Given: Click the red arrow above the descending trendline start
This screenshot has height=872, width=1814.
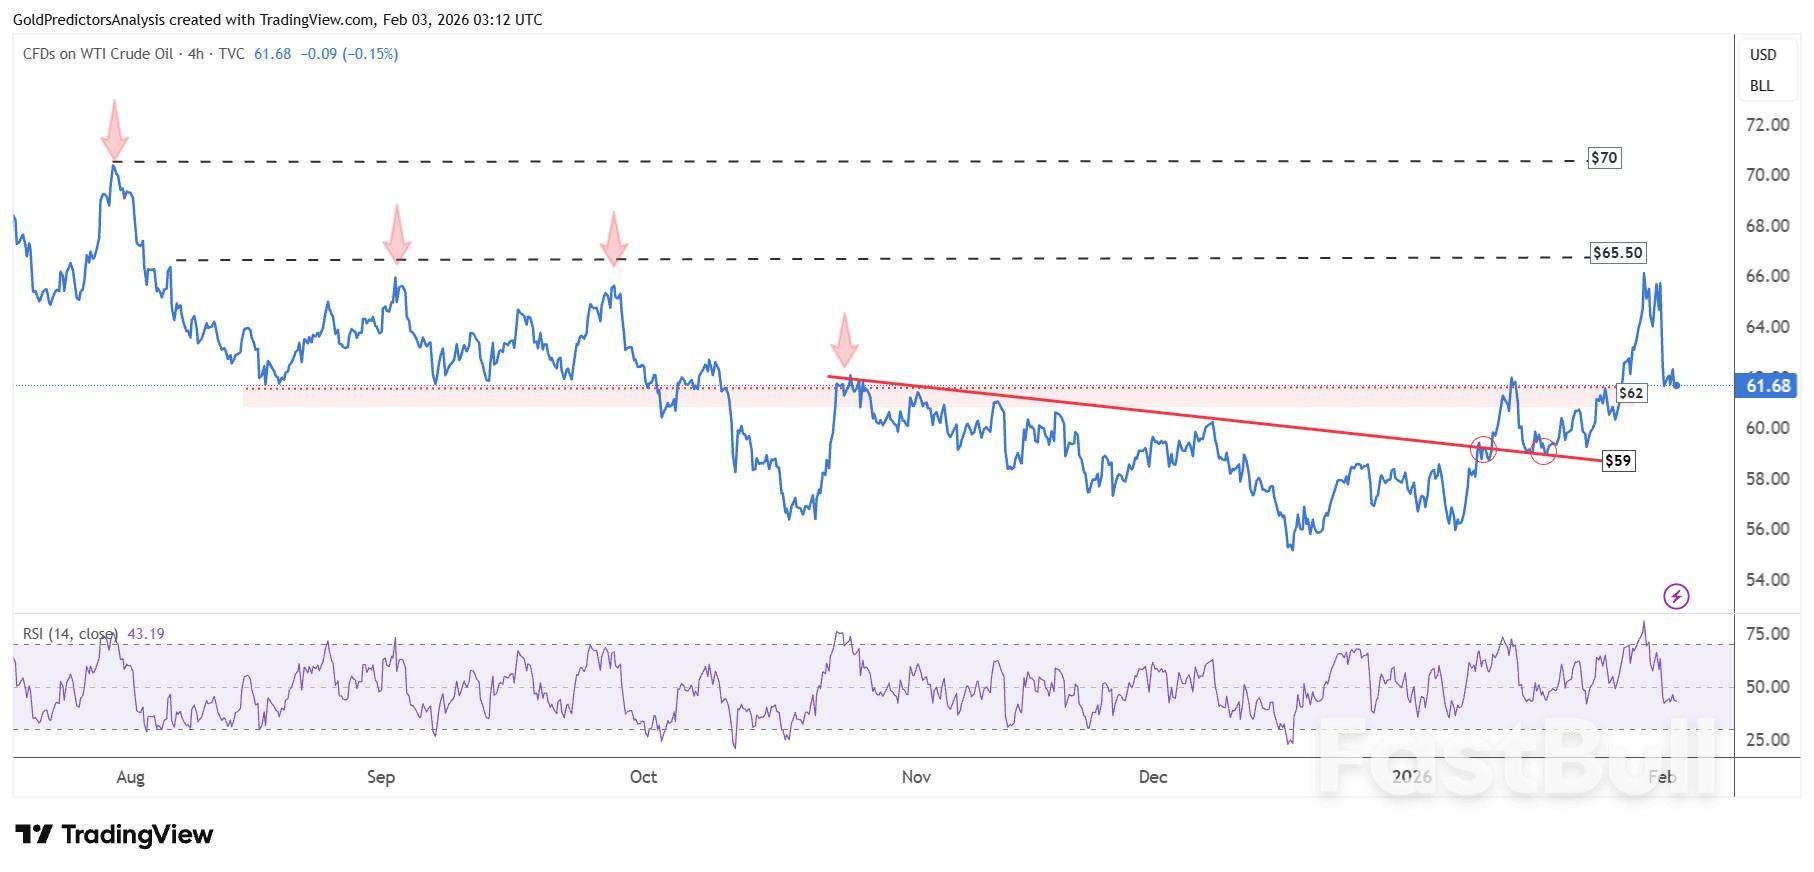Looking at the screenshot, I should point(844,340).
